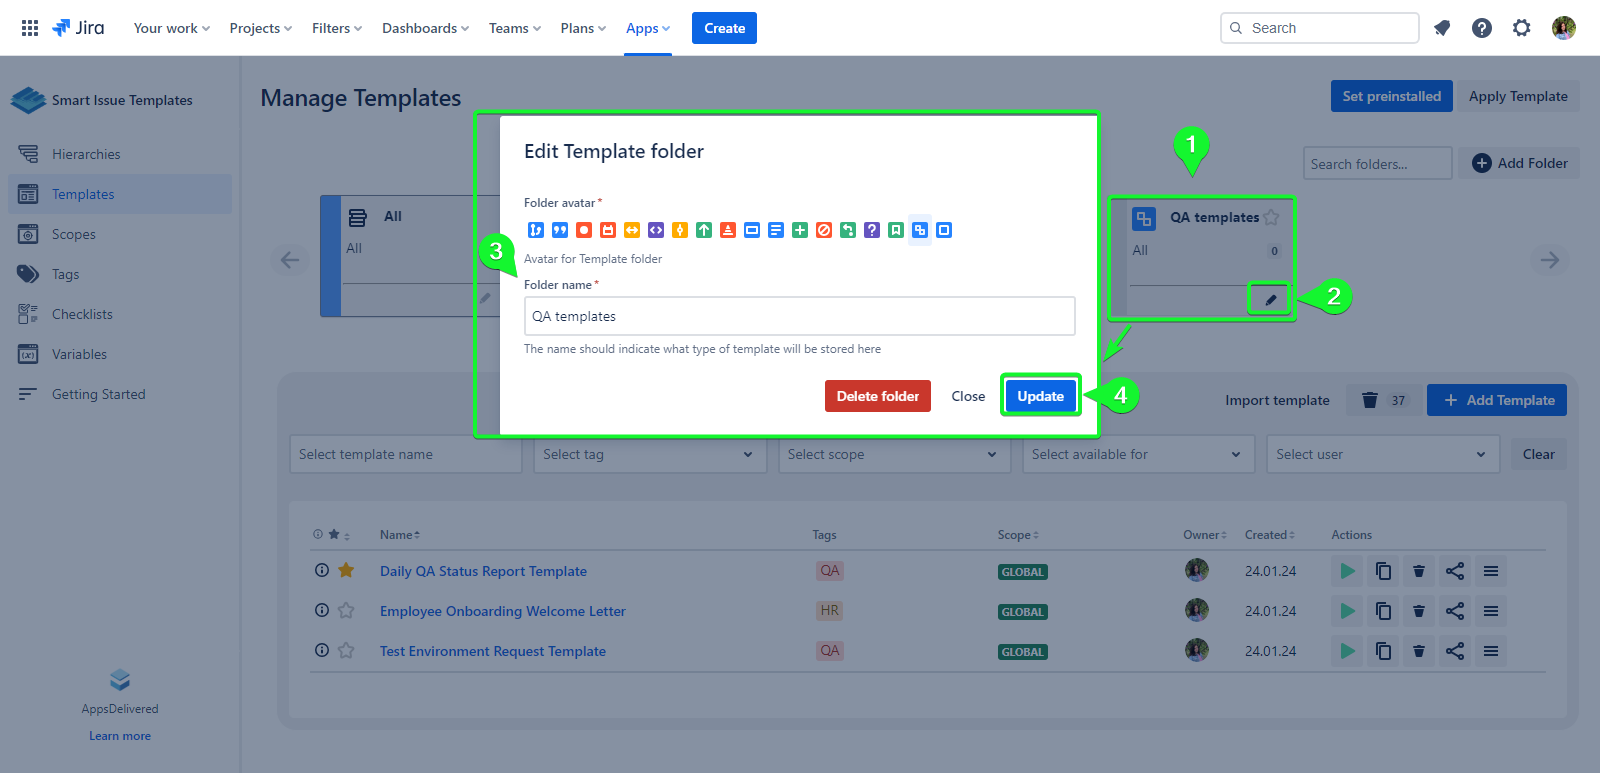The width and height of the screenshot is (1600, 773).
Task: Open the notifications icon in the top bar
Action: tap(1442, 28)
